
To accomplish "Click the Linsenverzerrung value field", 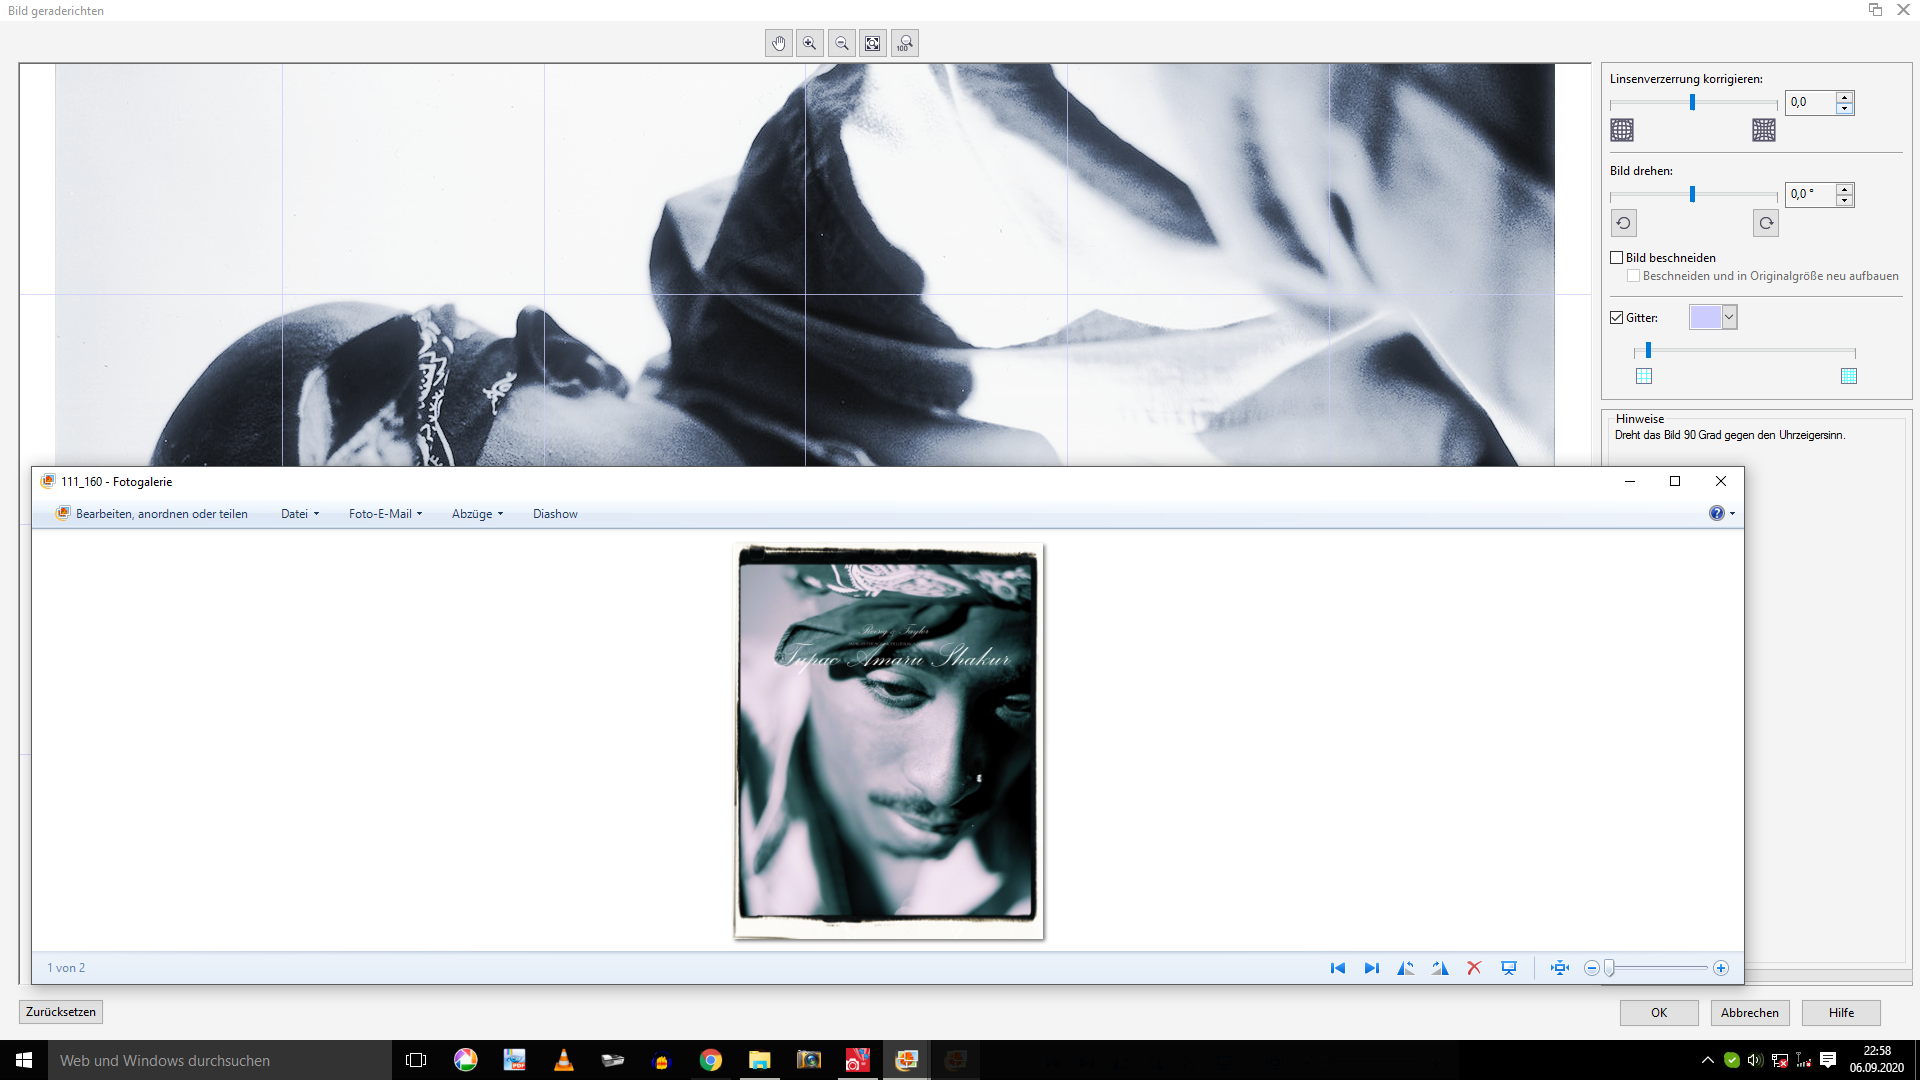I will [x=1811, y=103].
